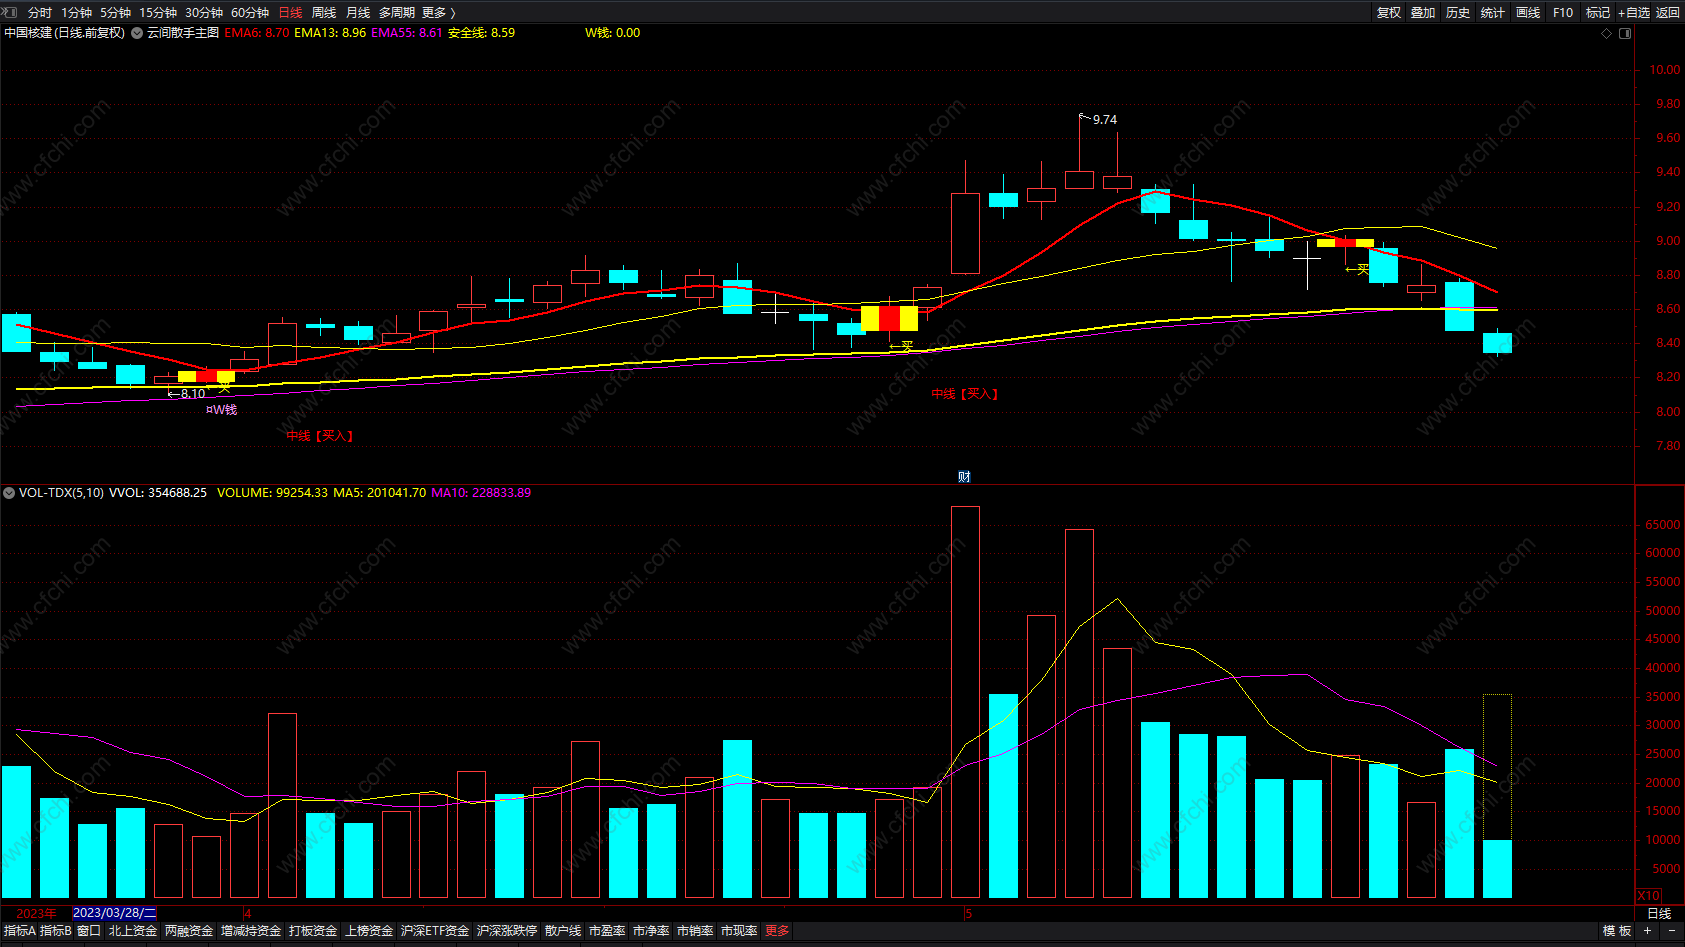
Task: Select the 15分钟 period tab
Action: (x=158, y=13)
